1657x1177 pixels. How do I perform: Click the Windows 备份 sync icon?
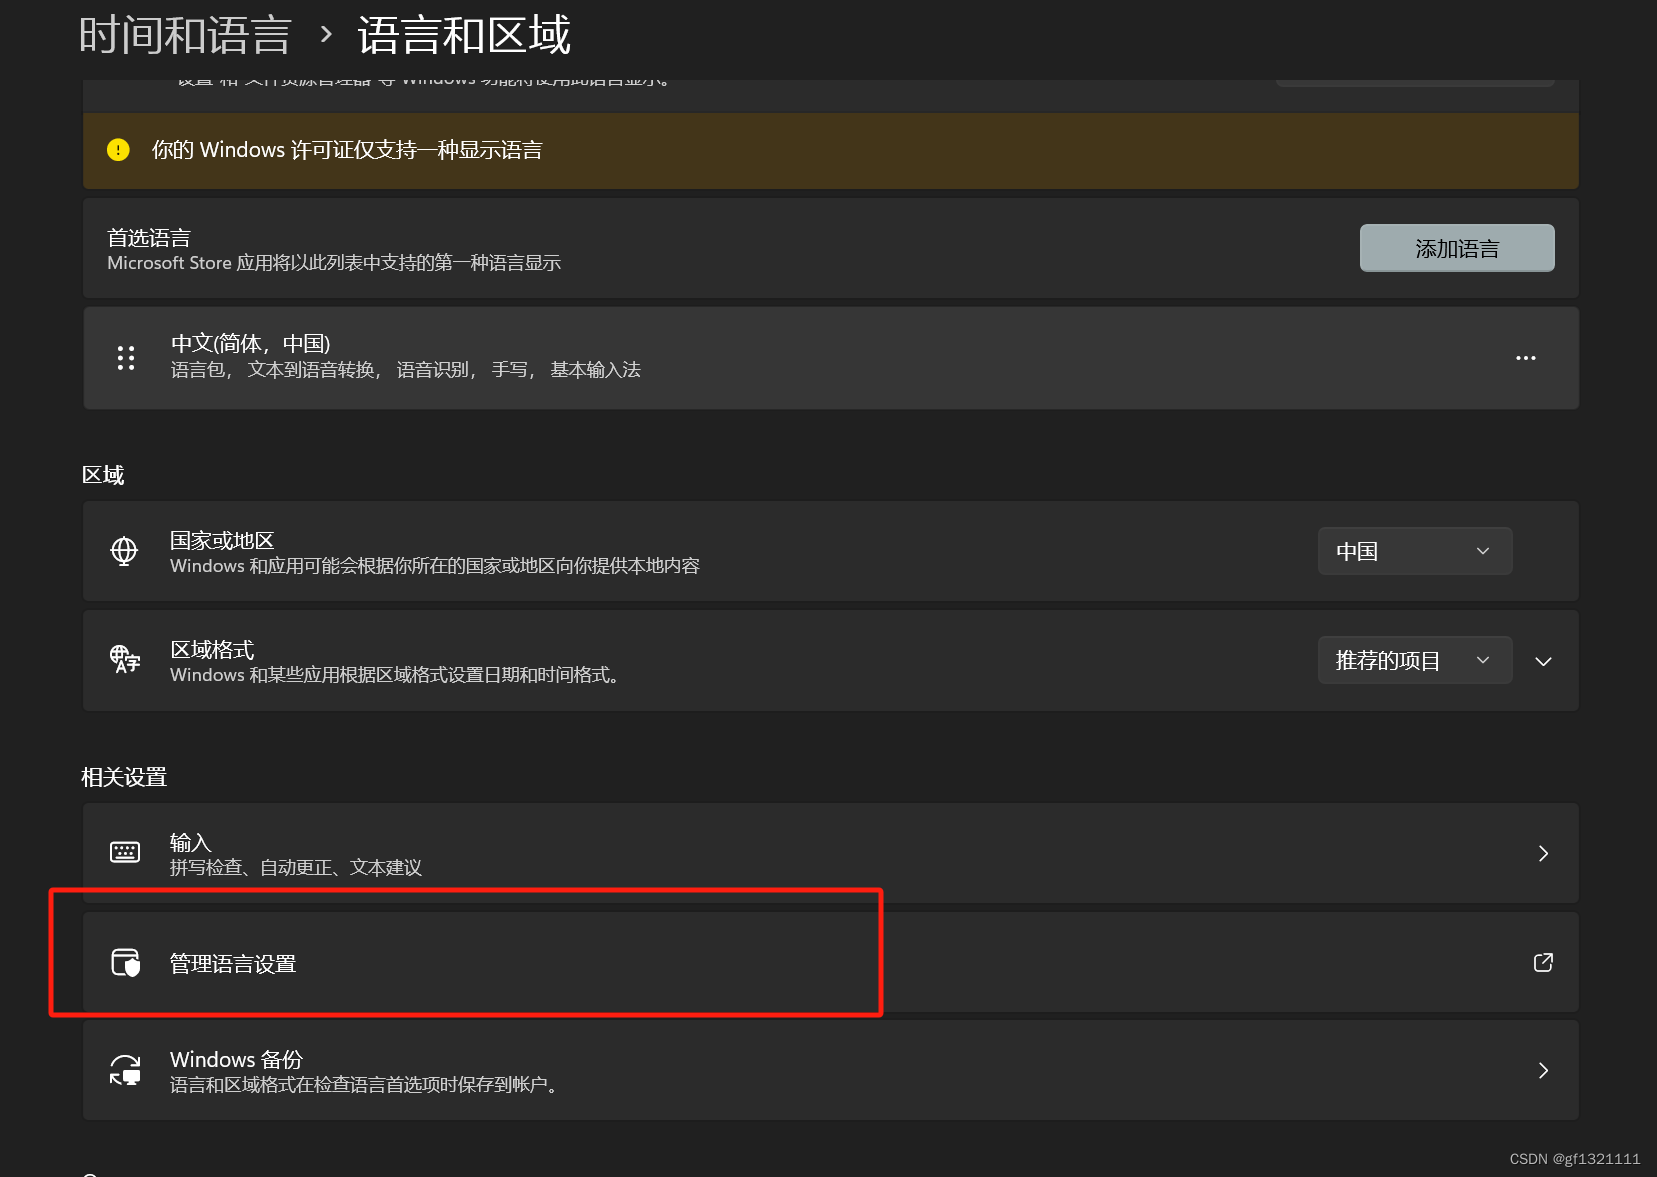point(125,1070)
